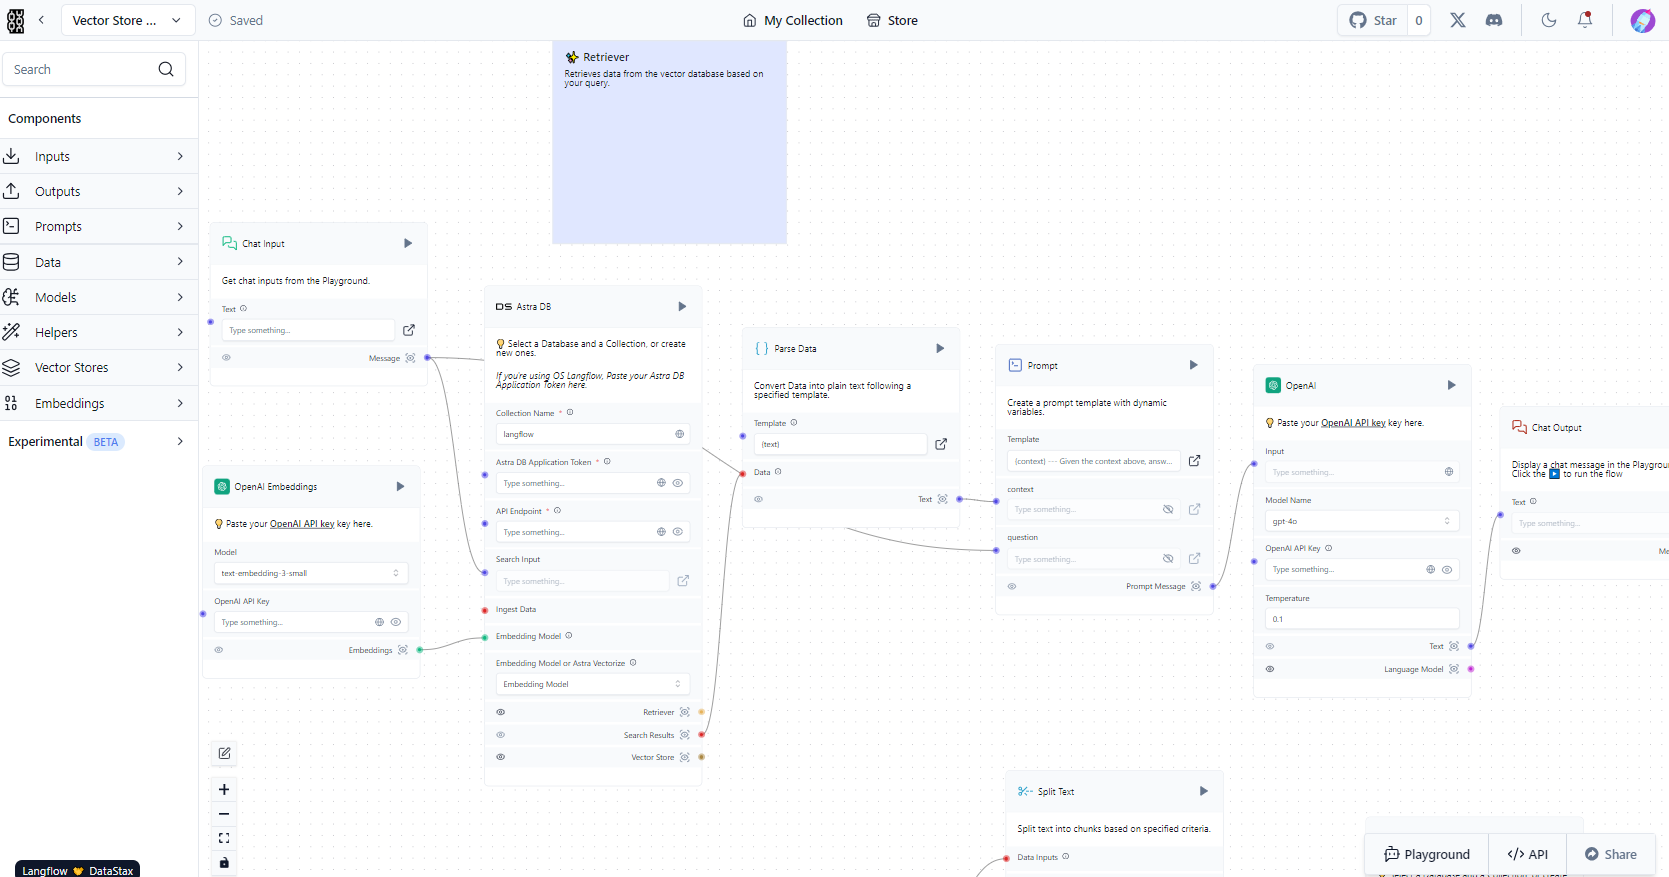
Task: Run the Astra DB component
Action: coord(682,306)
